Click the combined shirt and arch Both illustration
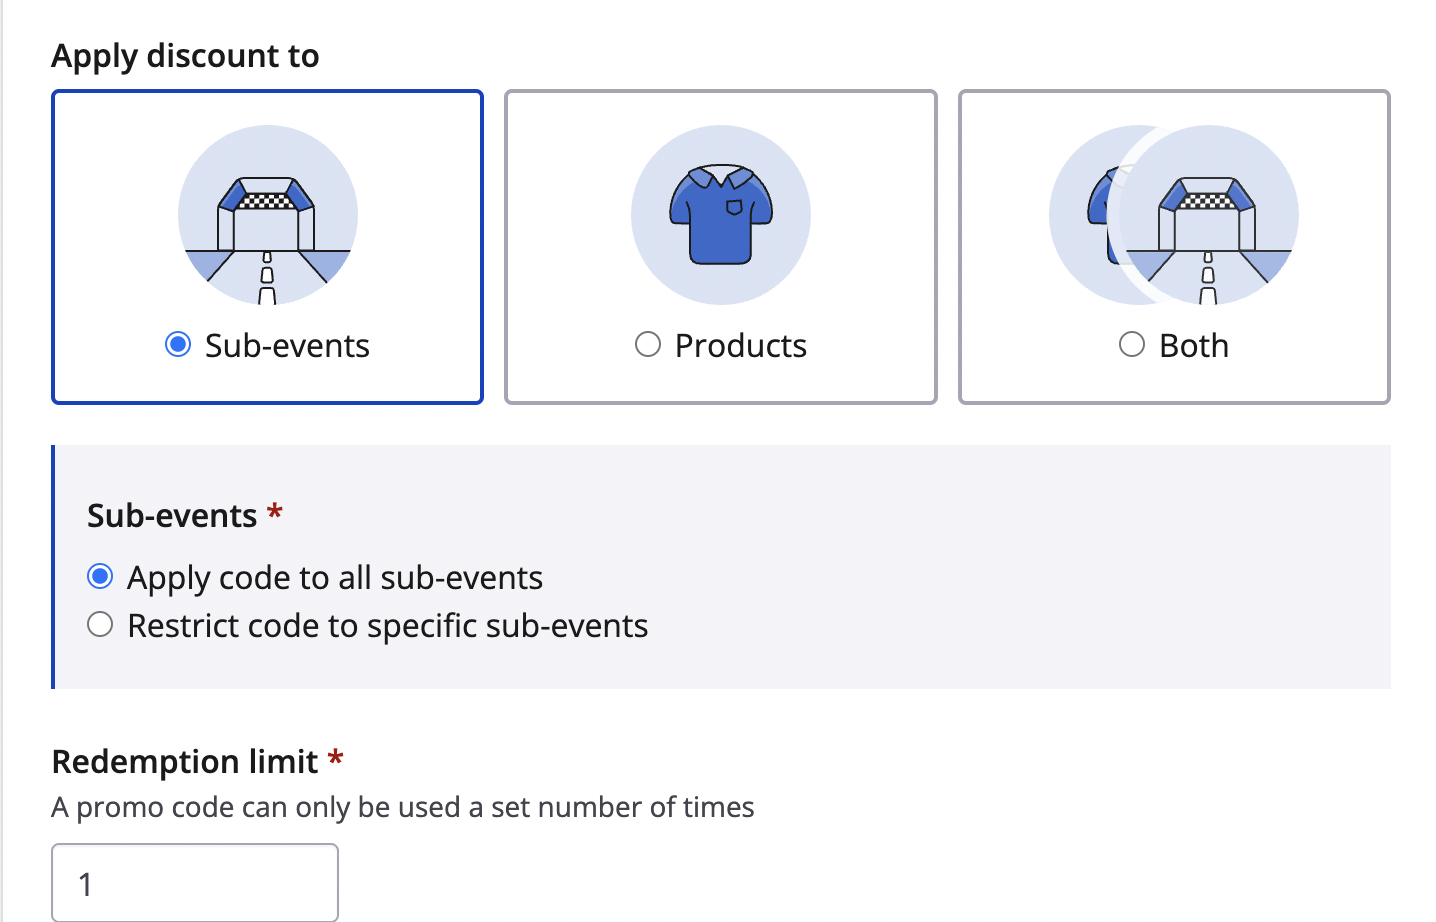This screenshot has height=922, width=1436. click(1174, 215)
